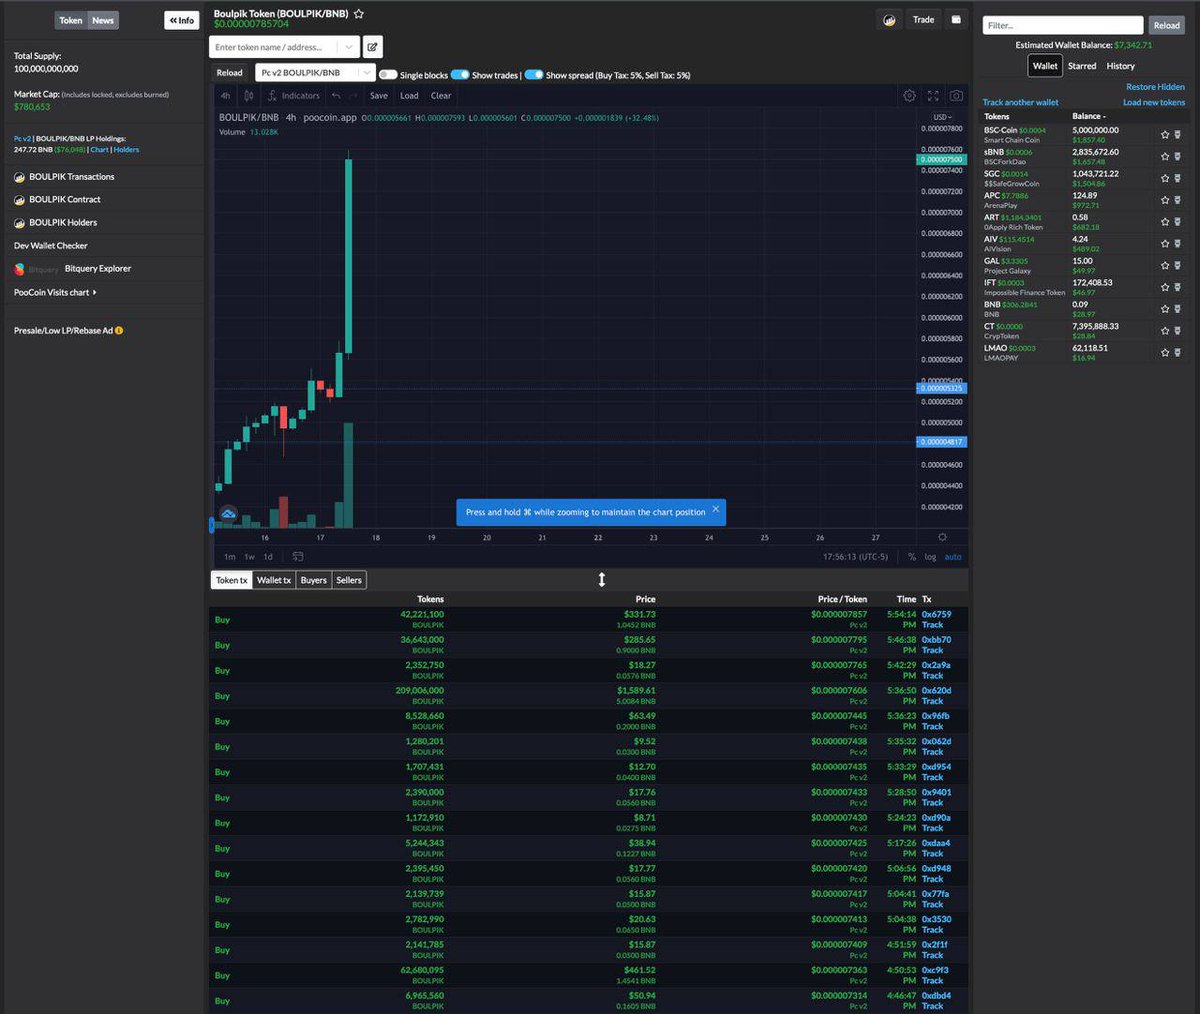Hide the SGC token with trash icon

1177,178
